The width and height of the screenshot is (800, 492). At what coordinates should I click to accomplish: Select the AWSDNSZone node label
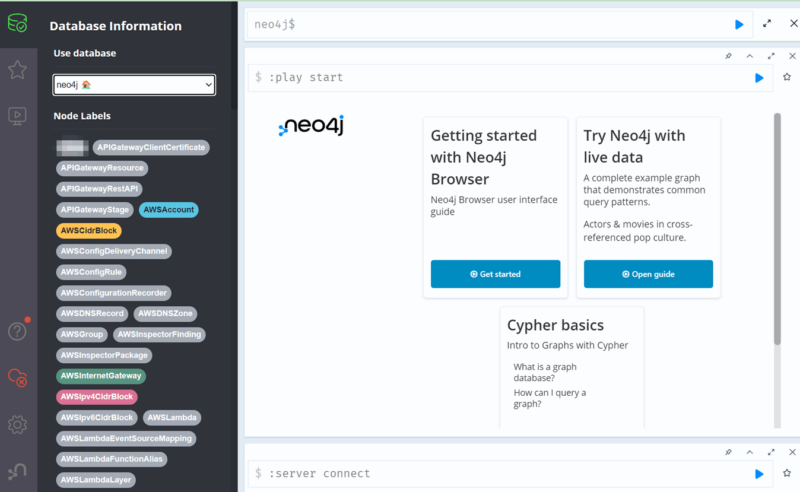165,313
